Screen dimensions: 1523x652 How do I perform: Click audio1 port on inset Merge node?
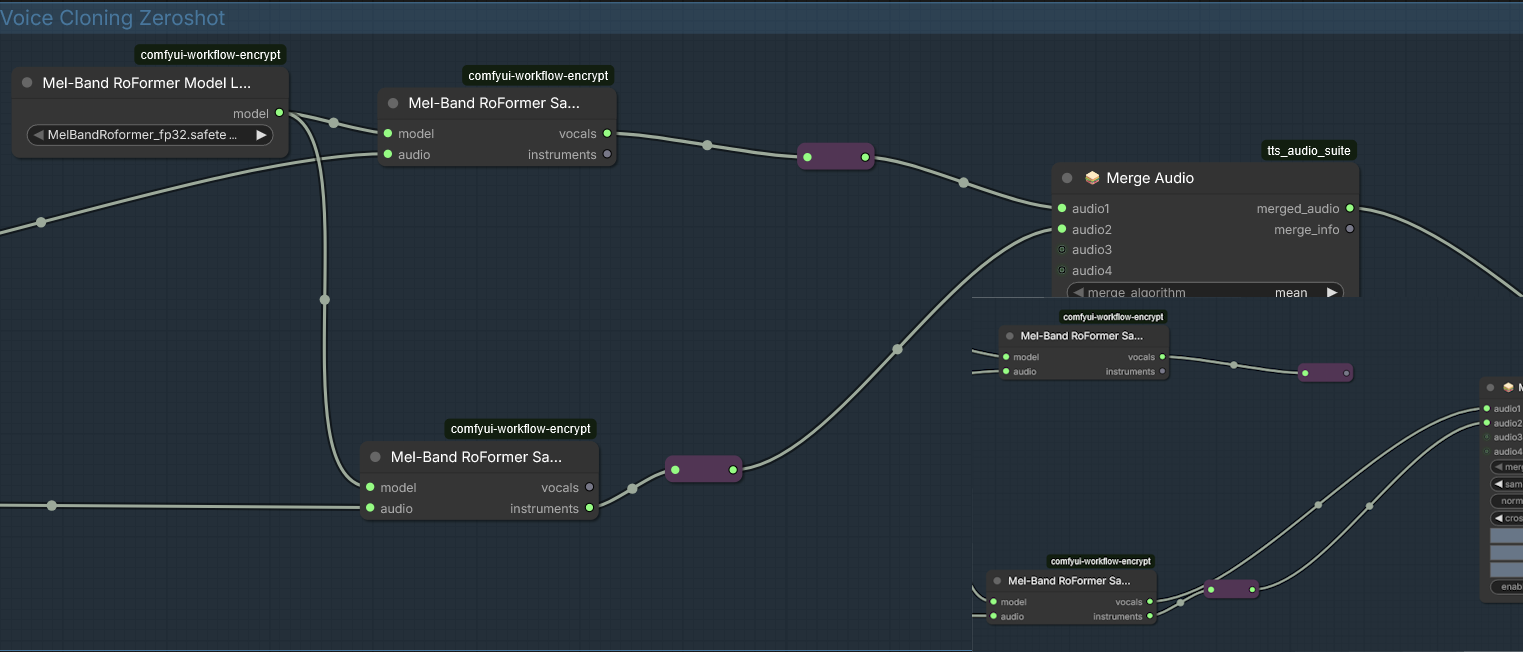click(x=1486, y=408)
